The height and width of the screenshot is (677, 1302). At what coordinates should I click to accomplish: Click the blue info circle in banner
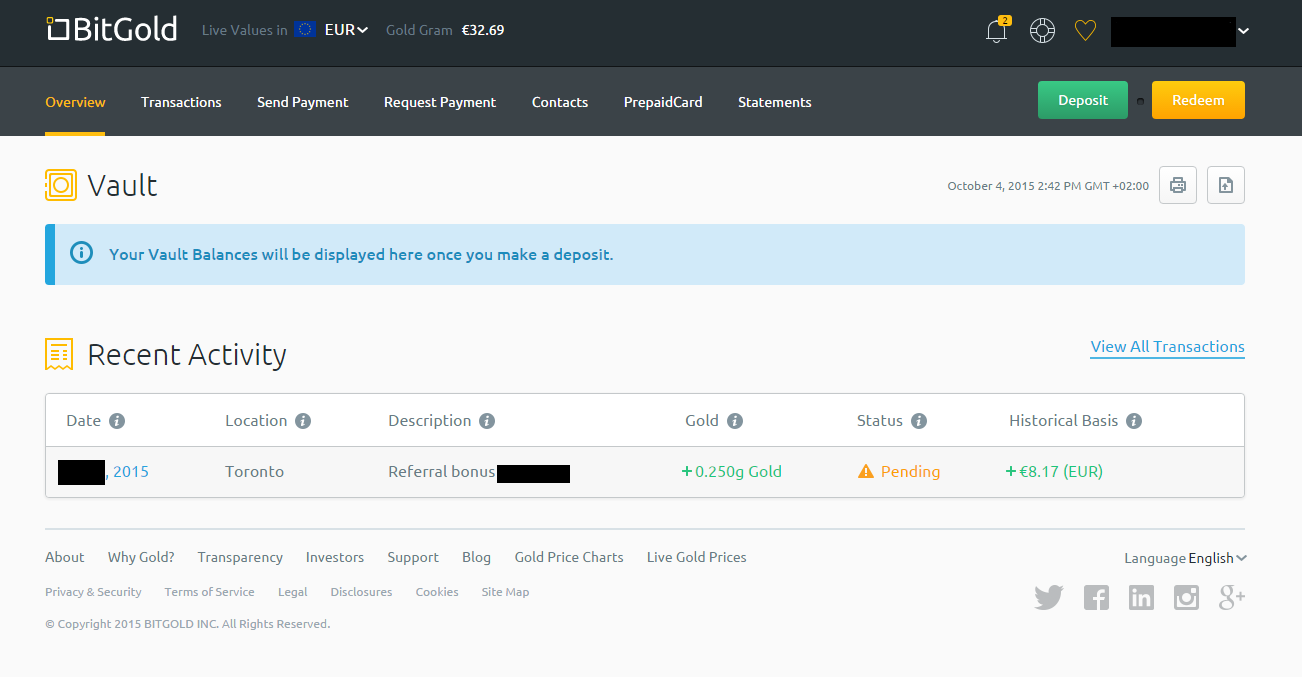coord(82,254)
